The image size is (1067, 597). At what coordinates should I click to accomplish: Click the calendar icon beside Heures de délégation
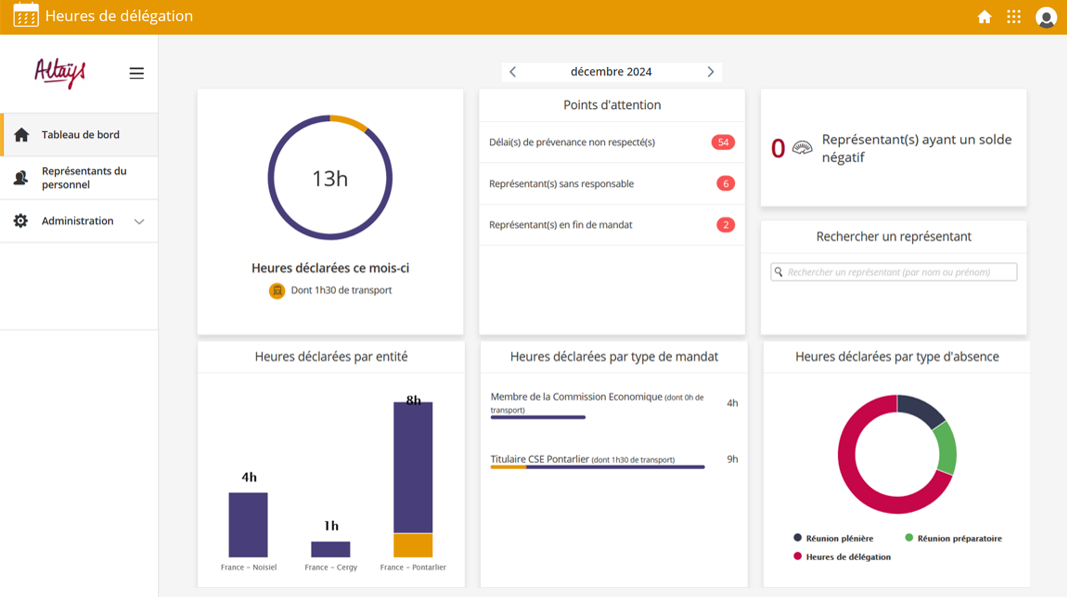[26, 16]
